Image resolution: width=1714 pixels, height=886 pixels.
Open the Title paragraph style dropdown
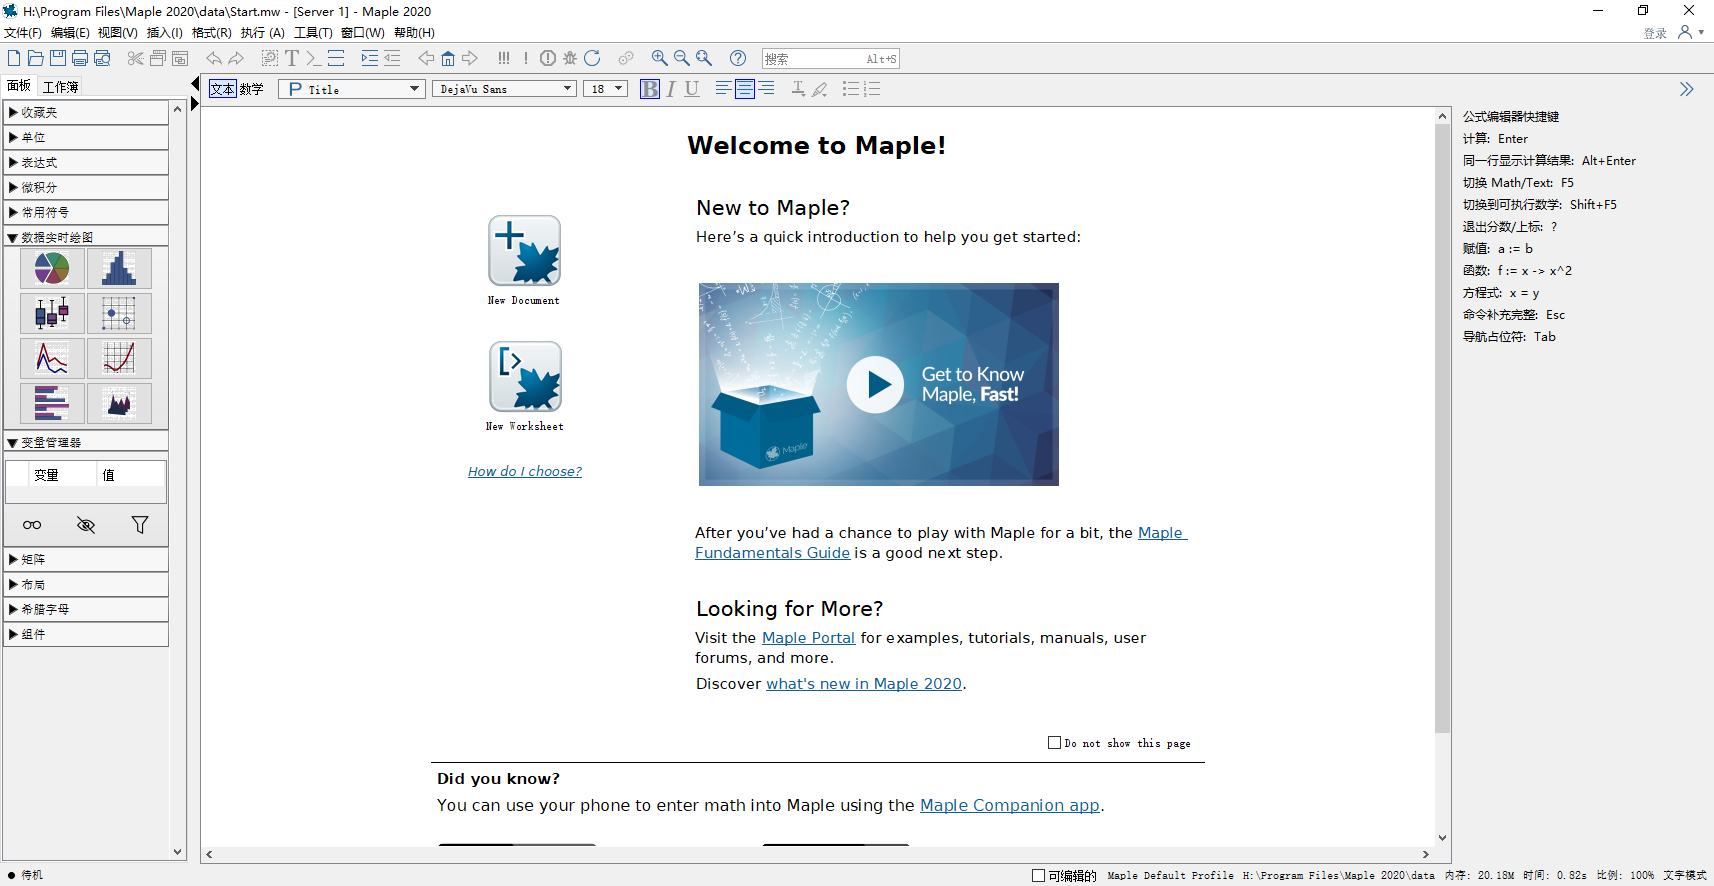352,89
